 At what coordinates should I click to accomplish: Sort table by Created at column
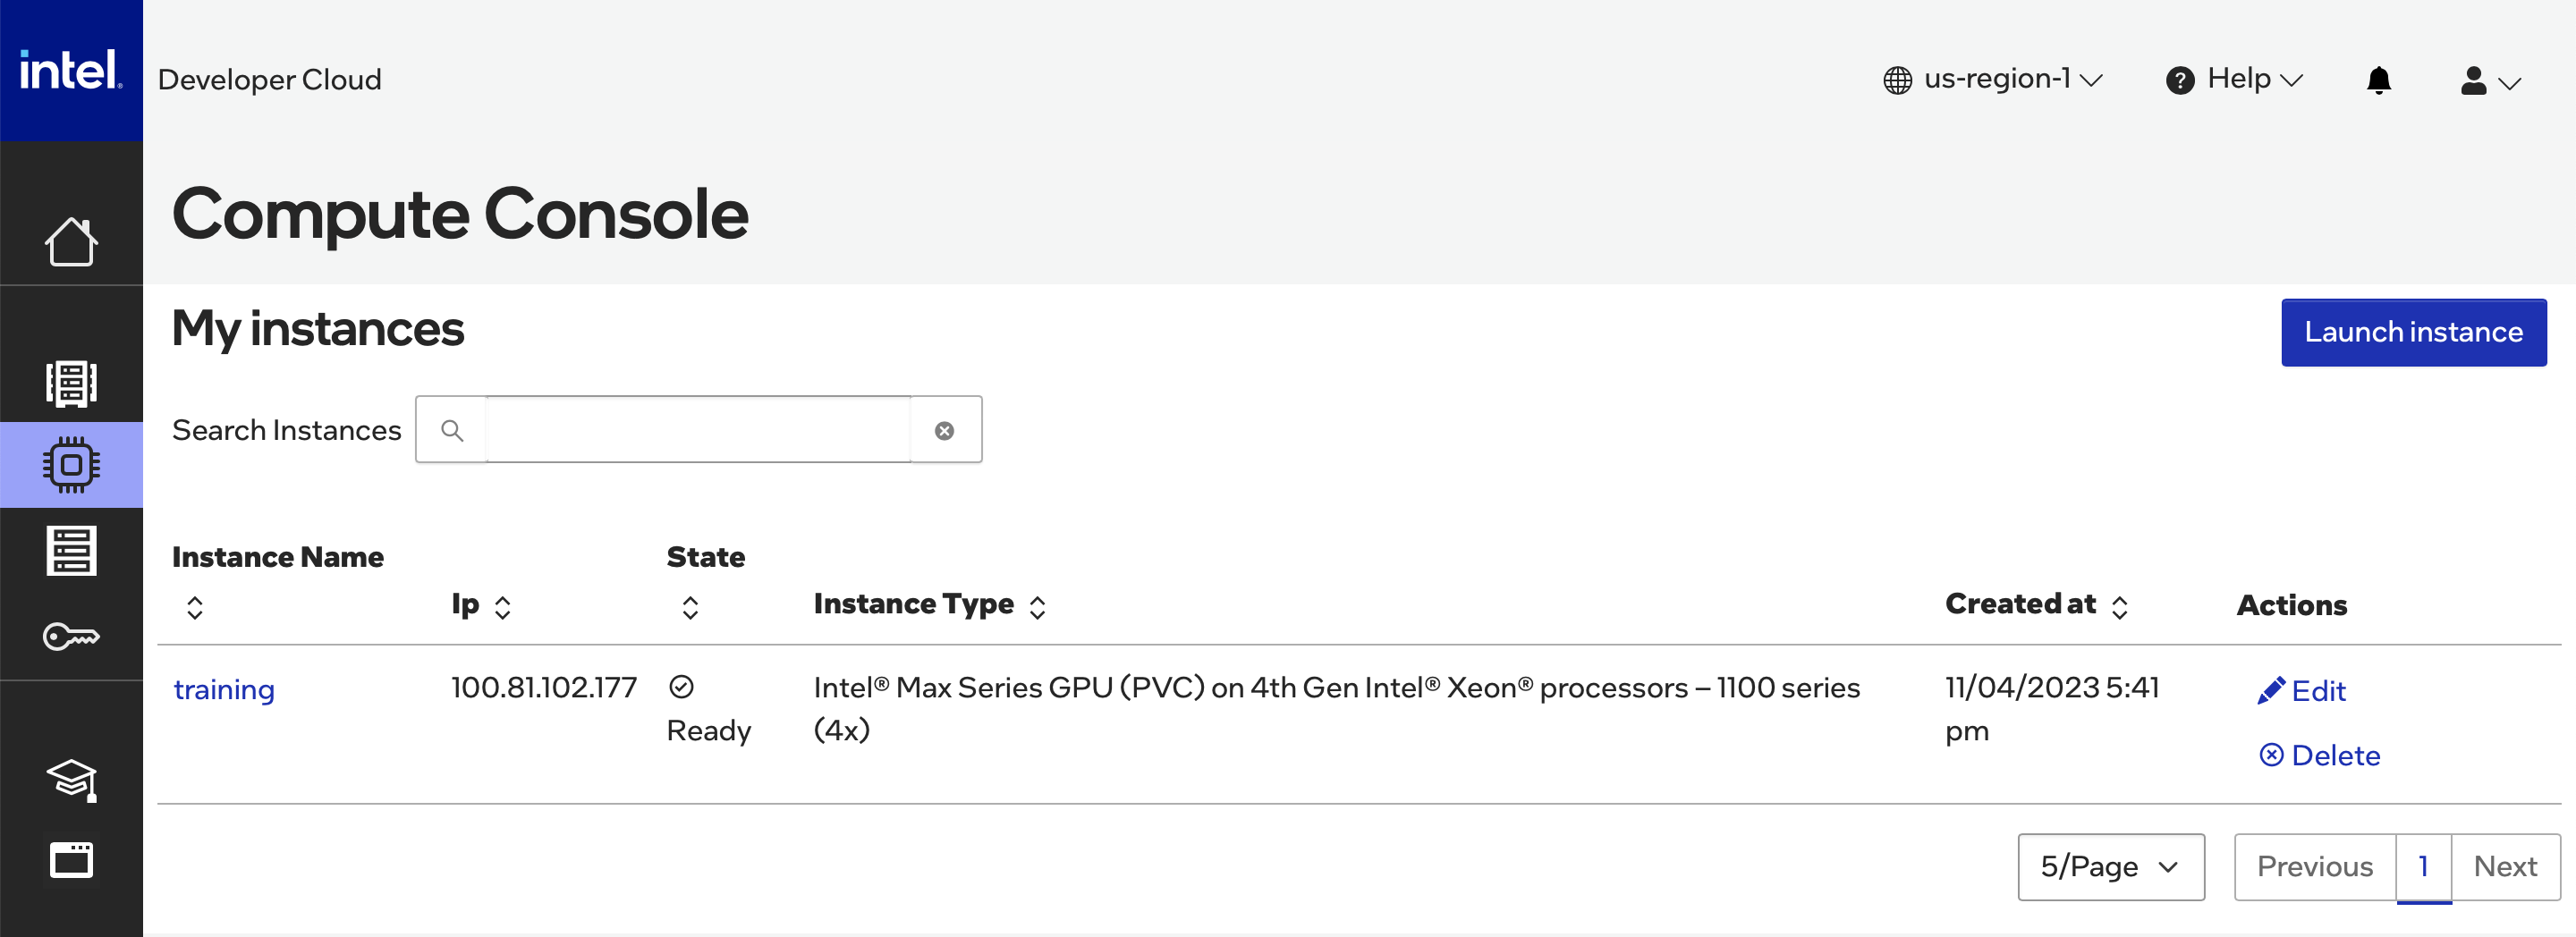click(2119, 607)
